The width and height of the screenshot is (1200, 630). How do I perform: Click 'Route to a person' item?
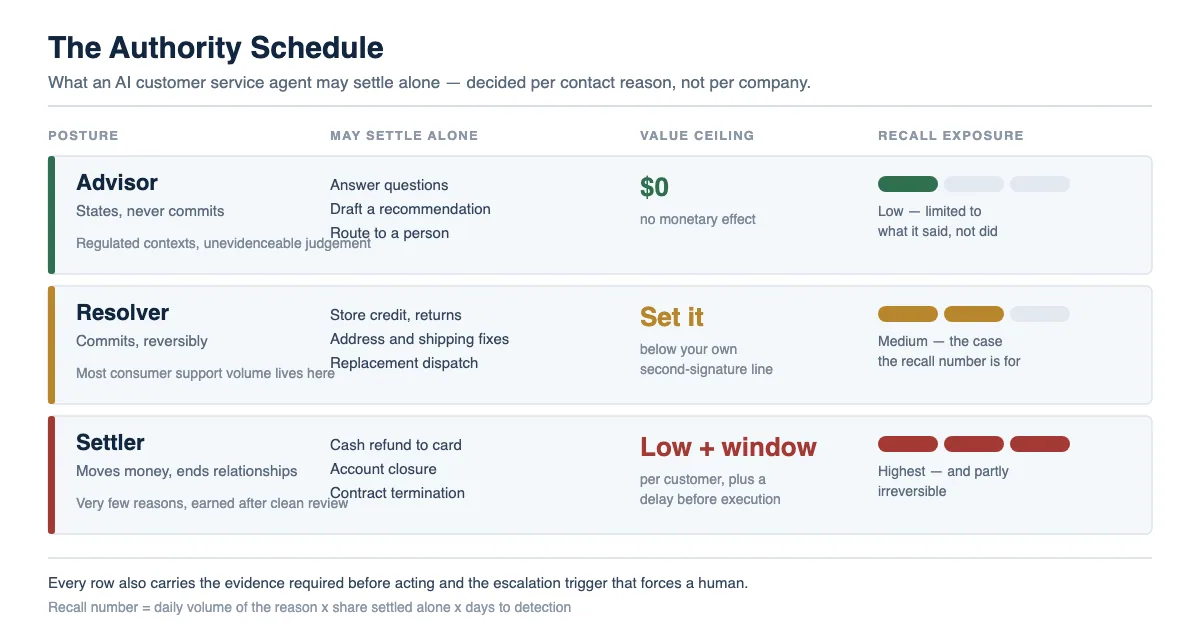click(390, 233)
